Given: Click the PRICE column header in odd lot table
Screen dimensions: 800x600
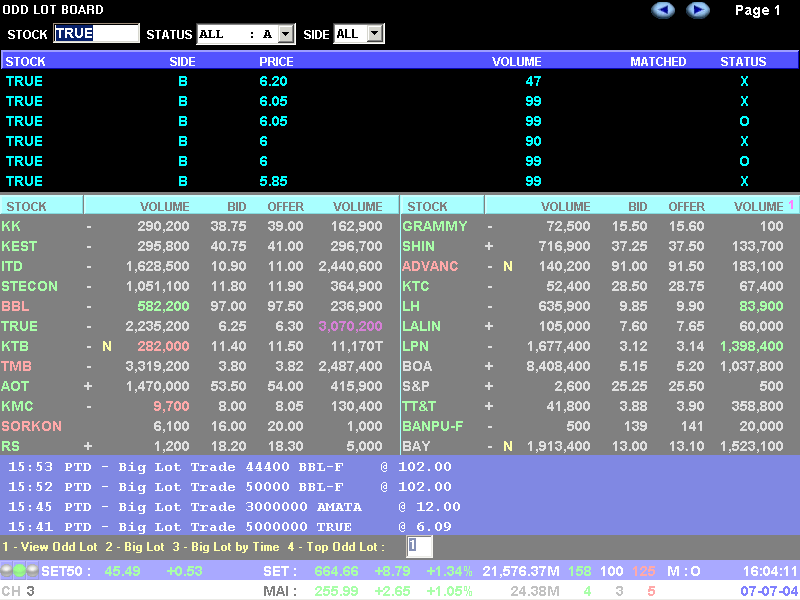Looking at the screenshot, I should click(x=276, y=62).
